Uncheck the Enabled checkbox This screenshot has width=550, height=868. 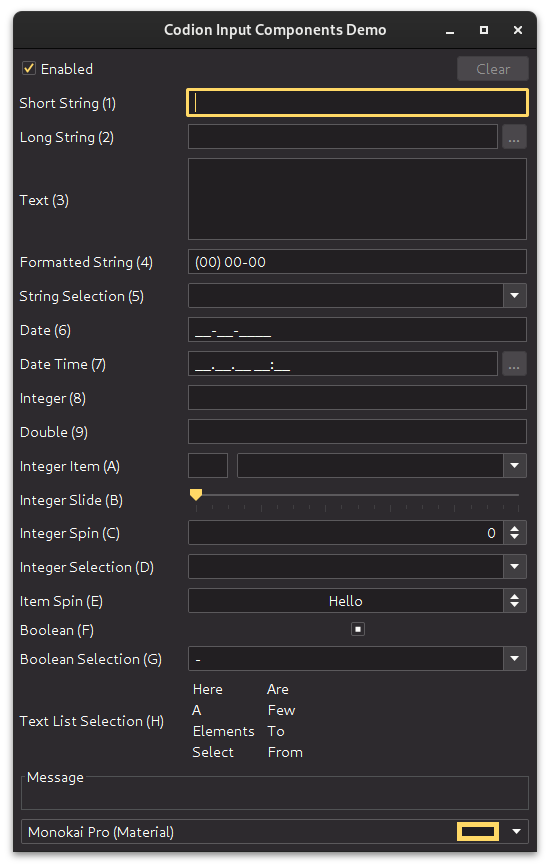pos(29,69)
